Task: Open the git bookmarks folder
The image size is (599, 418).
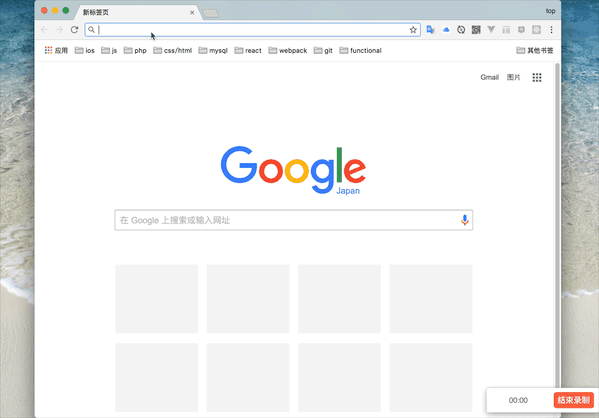Action: point(323,50)
